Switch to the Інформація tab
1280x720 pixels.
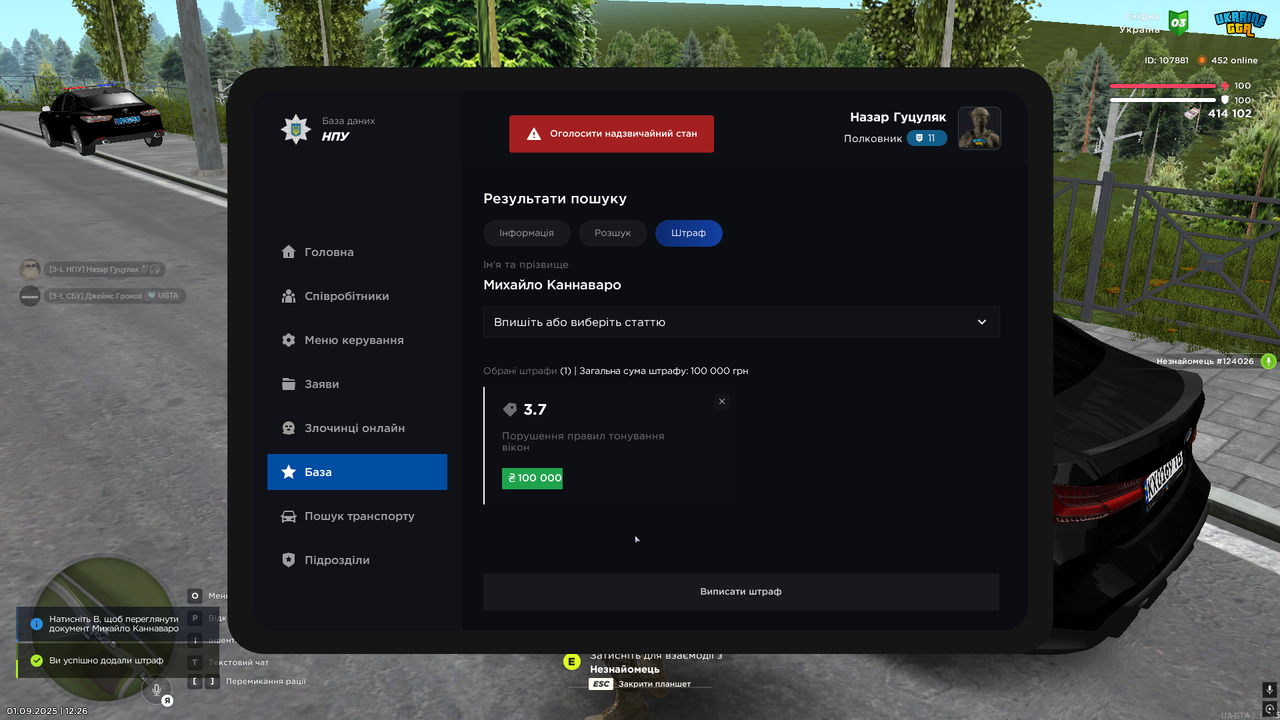pyautogui.click(x=527, y=233)
